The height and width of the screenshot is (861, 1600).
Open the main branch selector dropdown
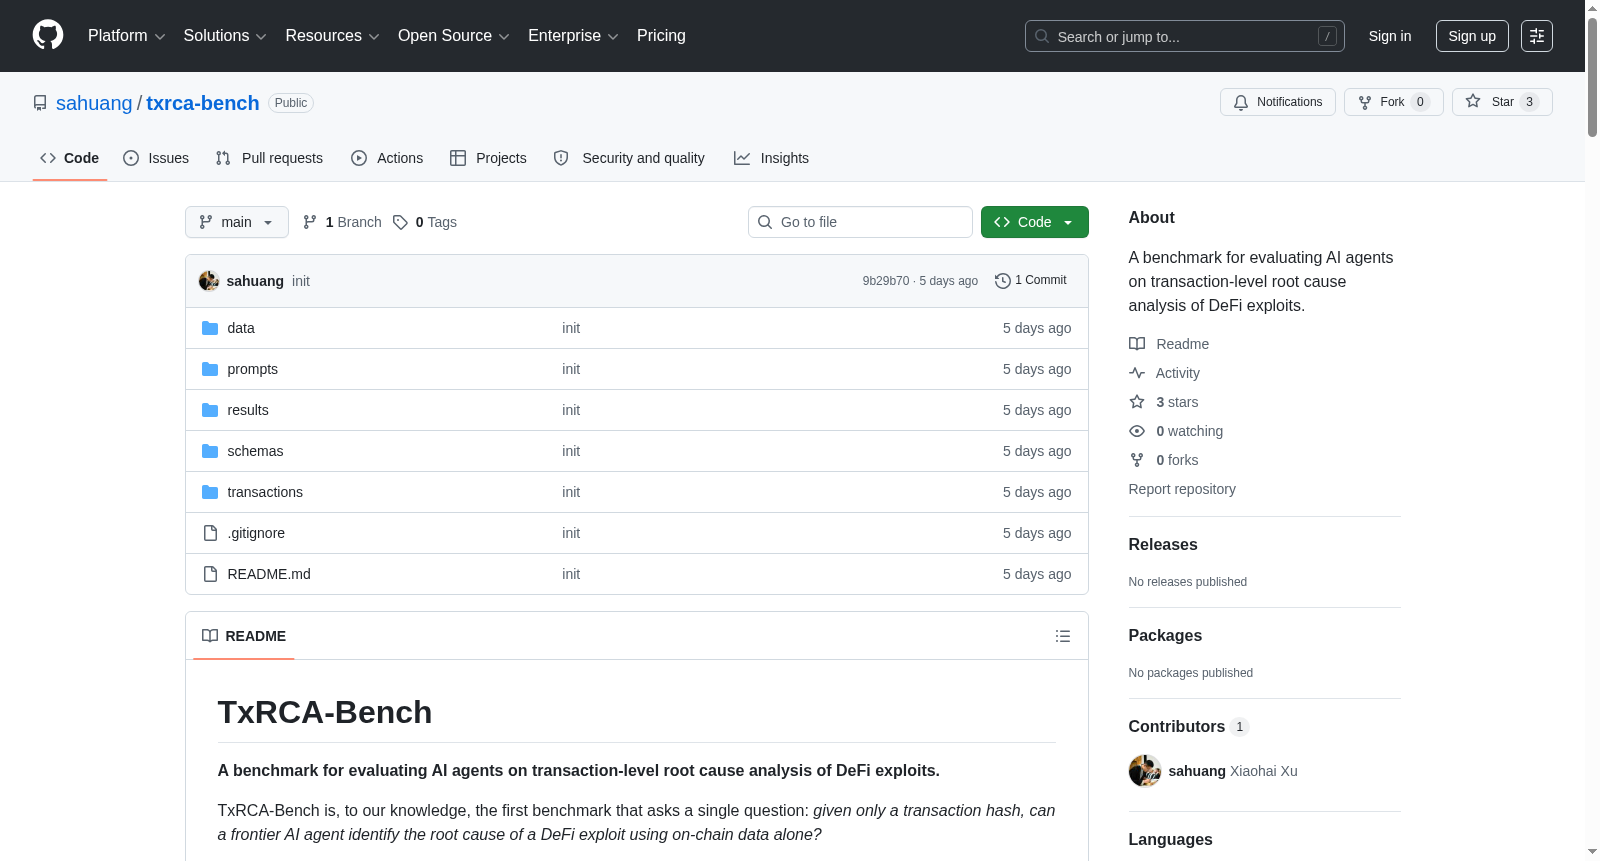237,222
